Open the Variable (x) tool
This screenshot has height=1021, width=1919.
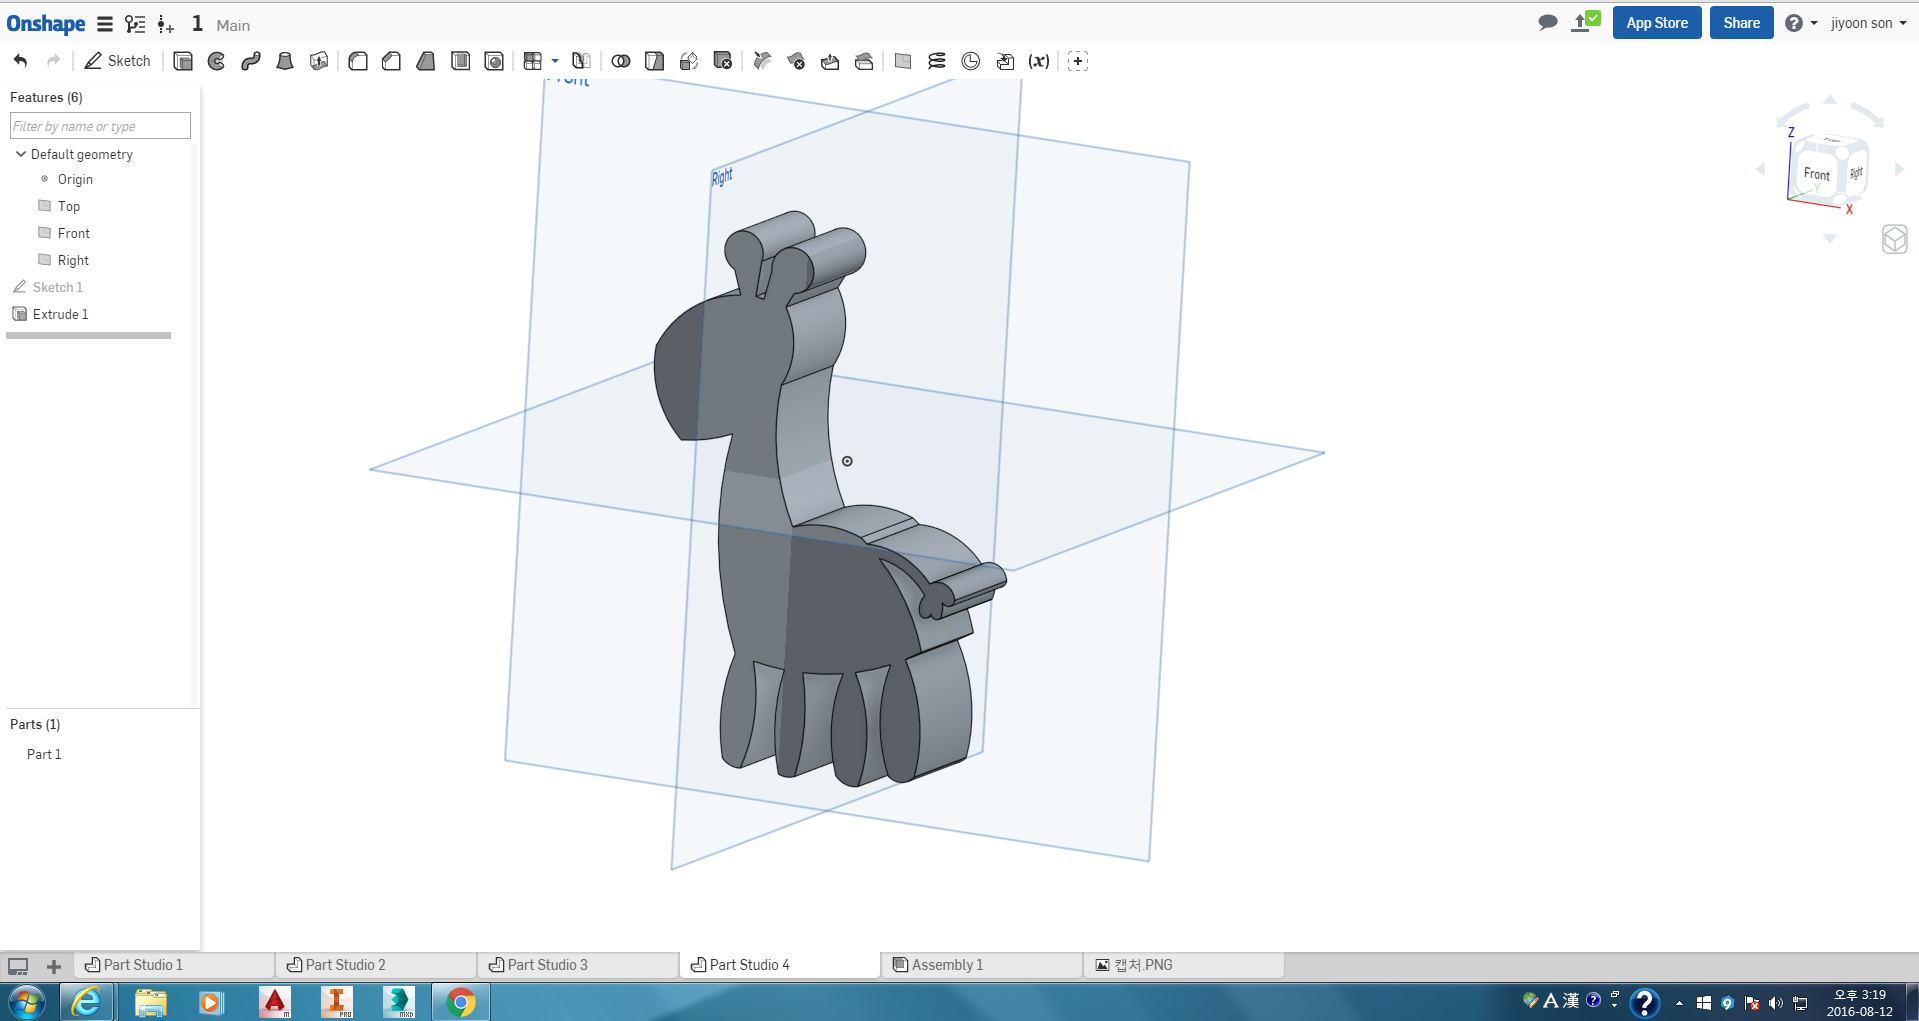click(1039, 61)
